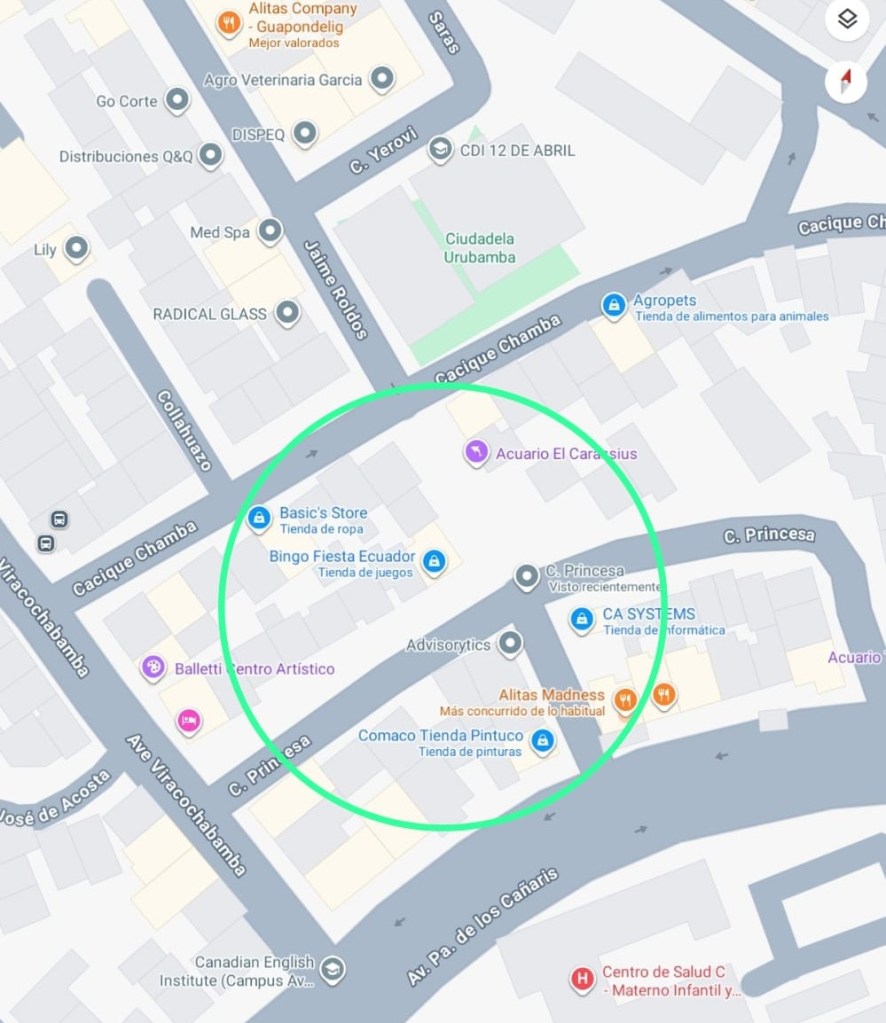Click the Agropets shop marker
The image size is (886, 1023).
[x=613, y=306]
